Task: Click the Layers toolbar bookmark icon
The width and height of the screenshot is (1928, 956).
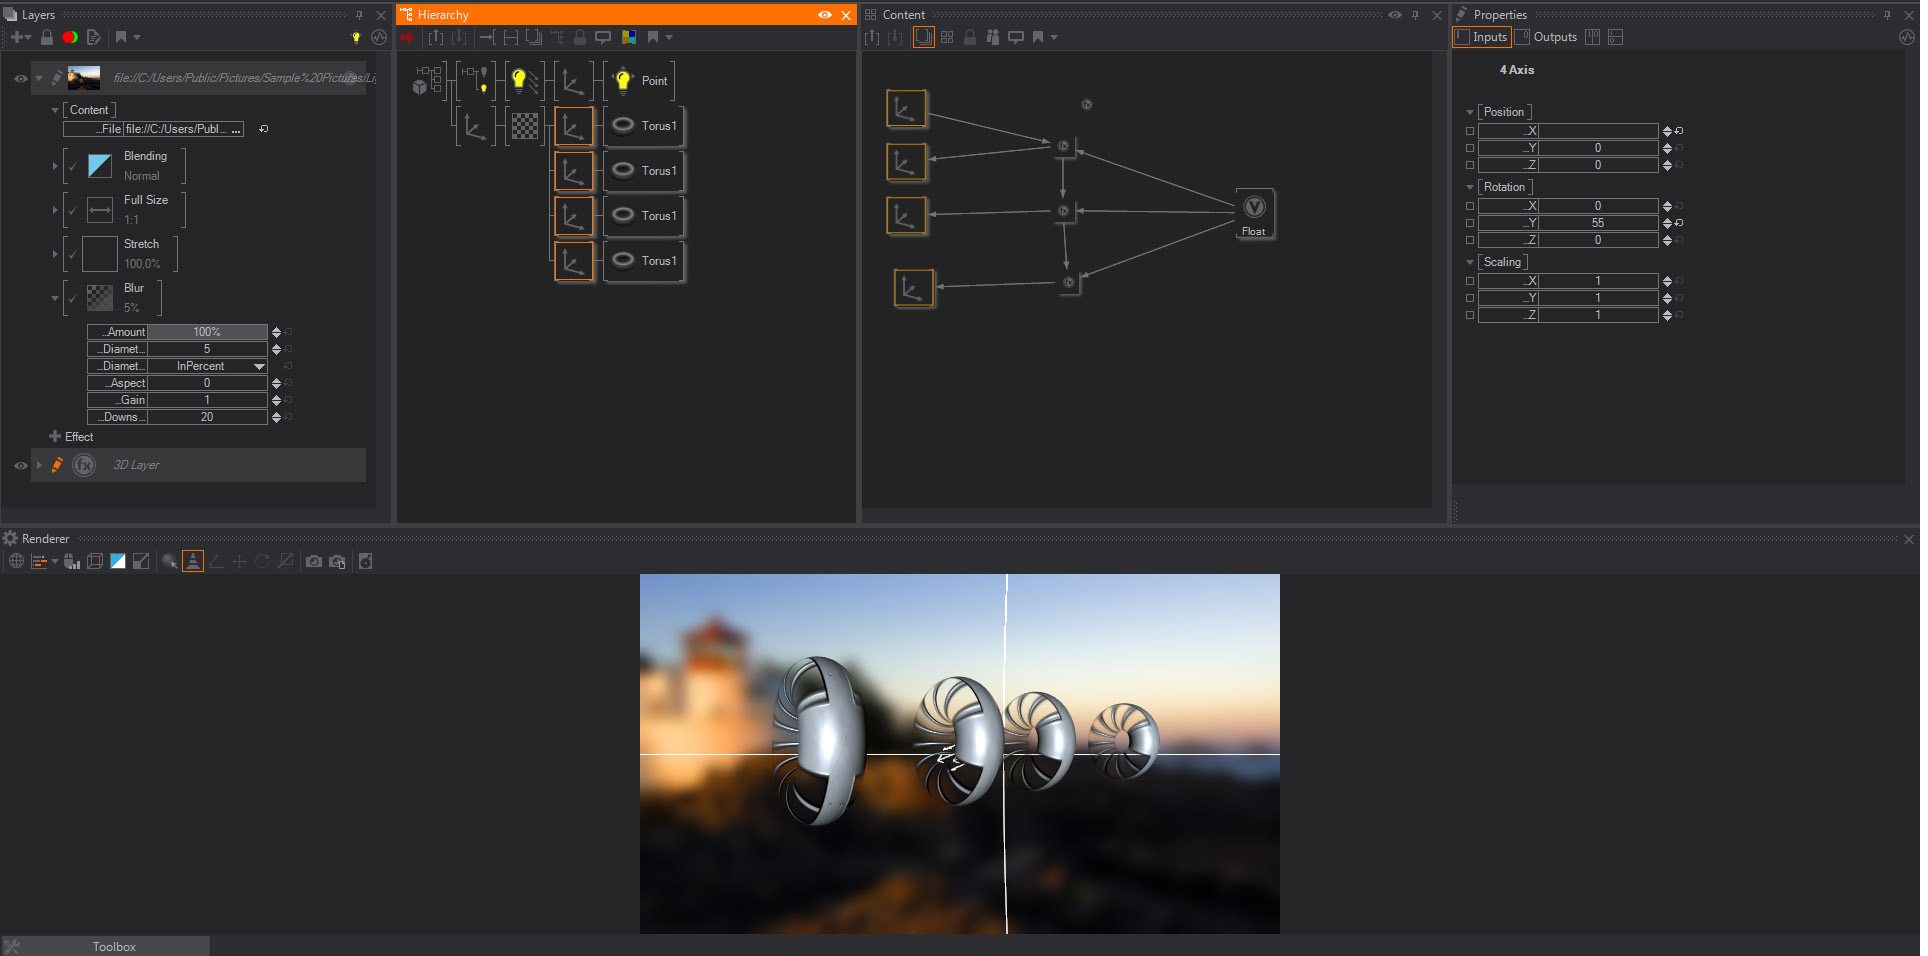Action: (121, 37)
